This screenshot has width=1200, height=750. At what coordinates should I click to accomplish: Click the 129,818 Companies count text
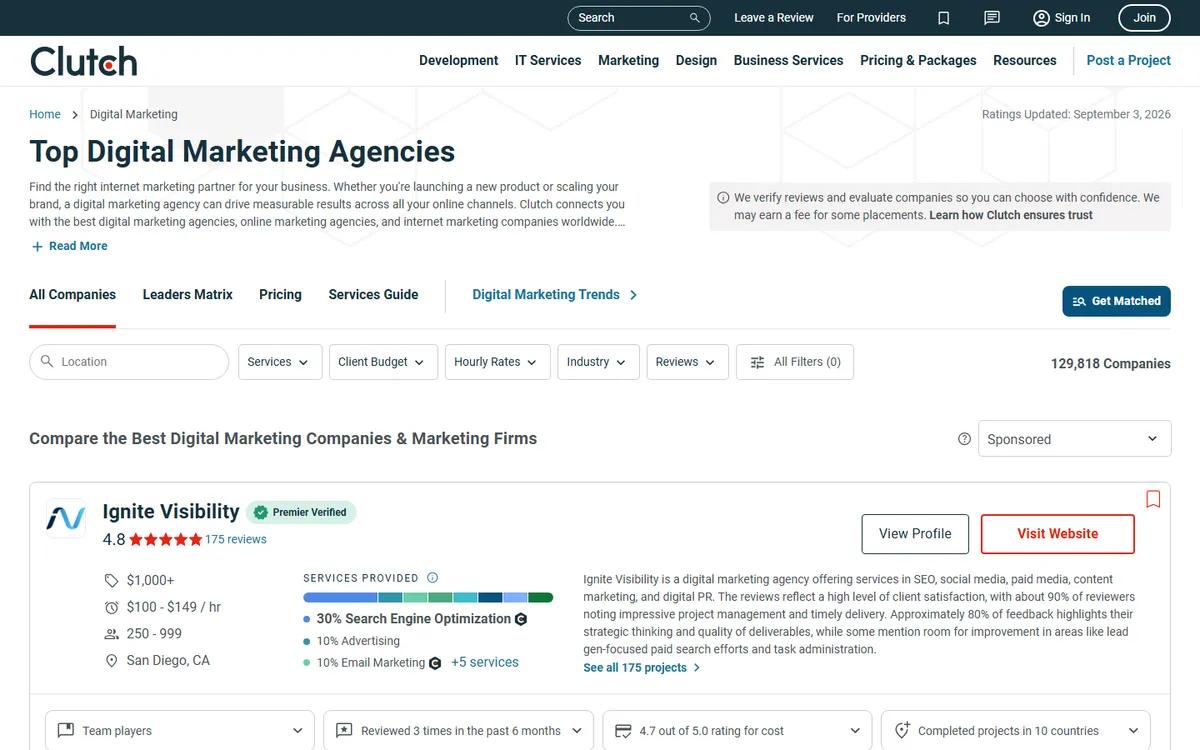tap(1111, 364)
